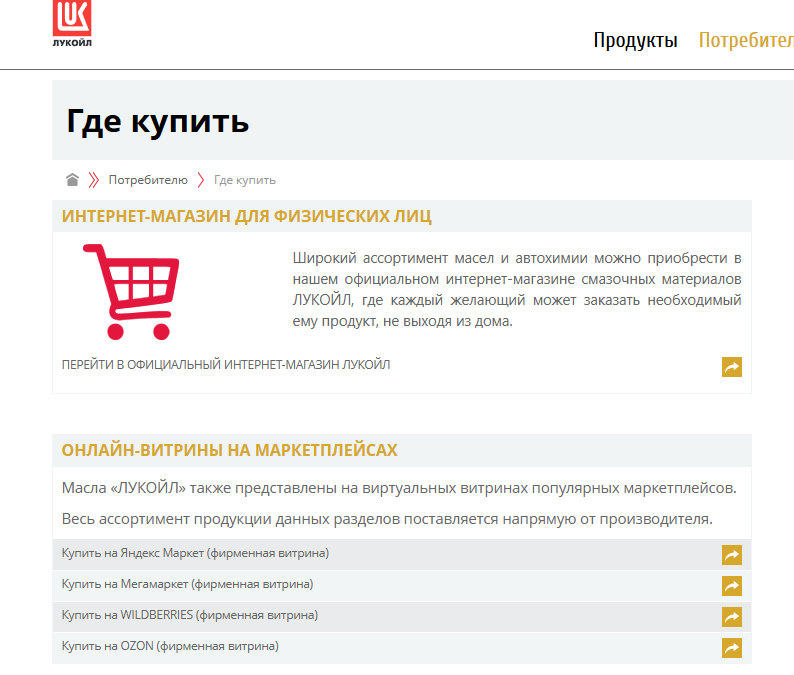Click arrow icon in OZON row
794x675 pixels.
(x=732, y=648)
